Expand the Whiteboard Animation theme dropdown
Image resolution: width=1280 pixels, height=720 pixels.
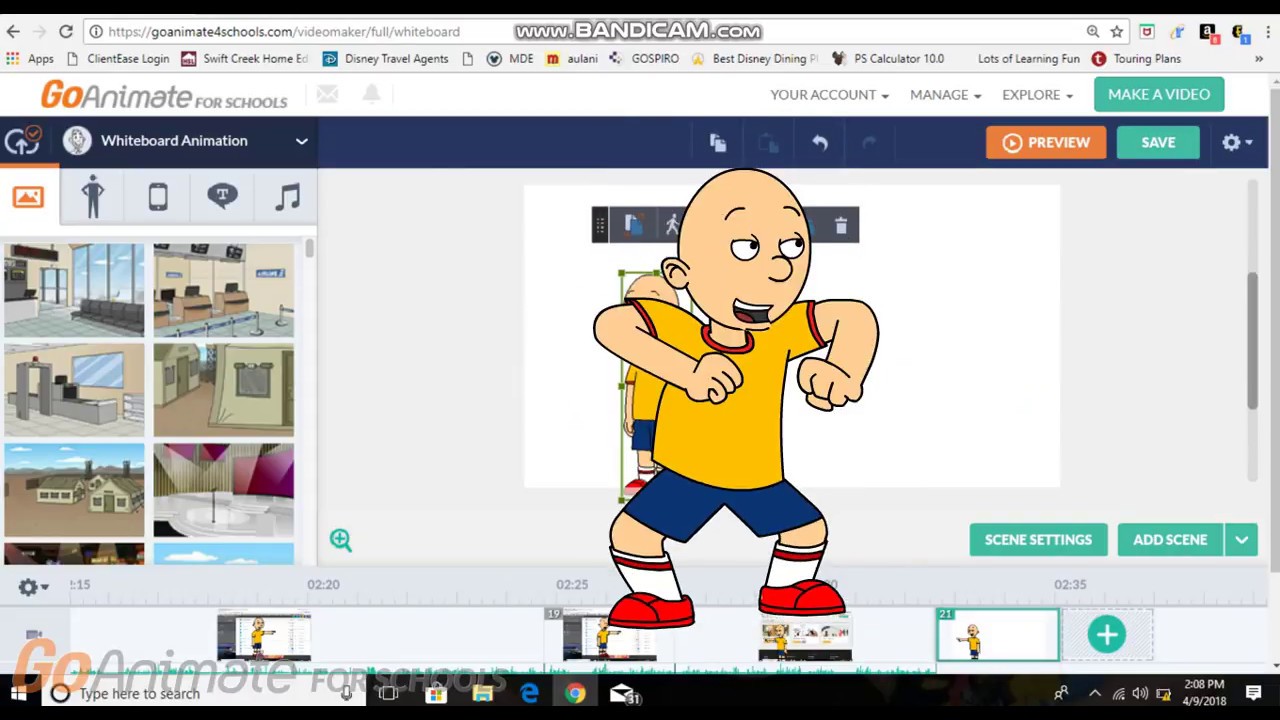coord(301,141)
